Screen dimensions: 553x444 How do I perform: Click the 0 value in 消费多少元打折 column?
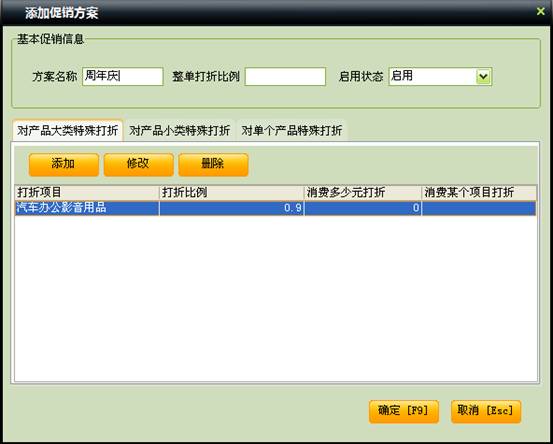(363, 208)
